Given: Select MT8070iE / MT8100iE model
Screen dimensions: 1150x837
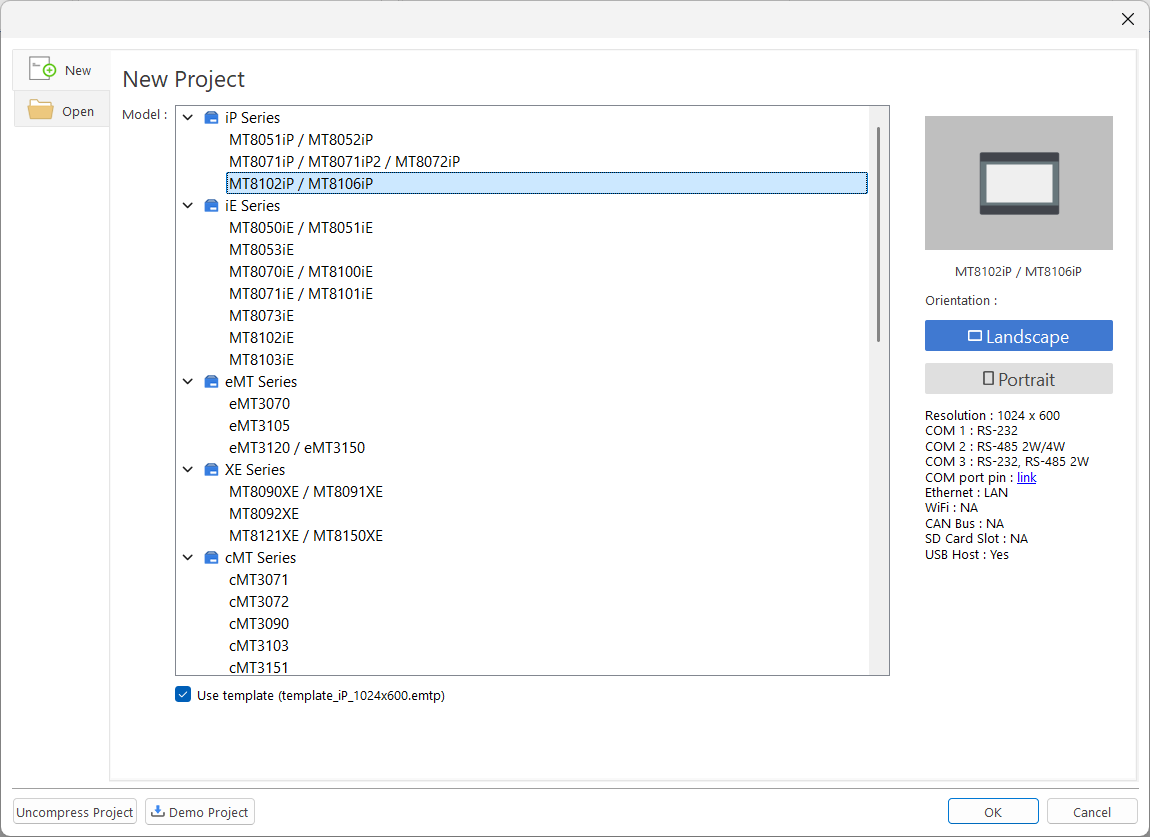Looking at the screenshot, I should (301, 271).
